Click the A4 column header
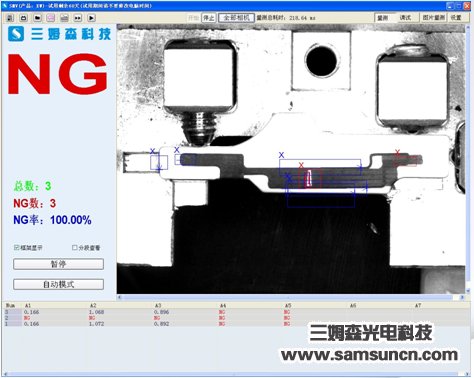This screenshot has height=378, width=474. click(x=223, y=305)
